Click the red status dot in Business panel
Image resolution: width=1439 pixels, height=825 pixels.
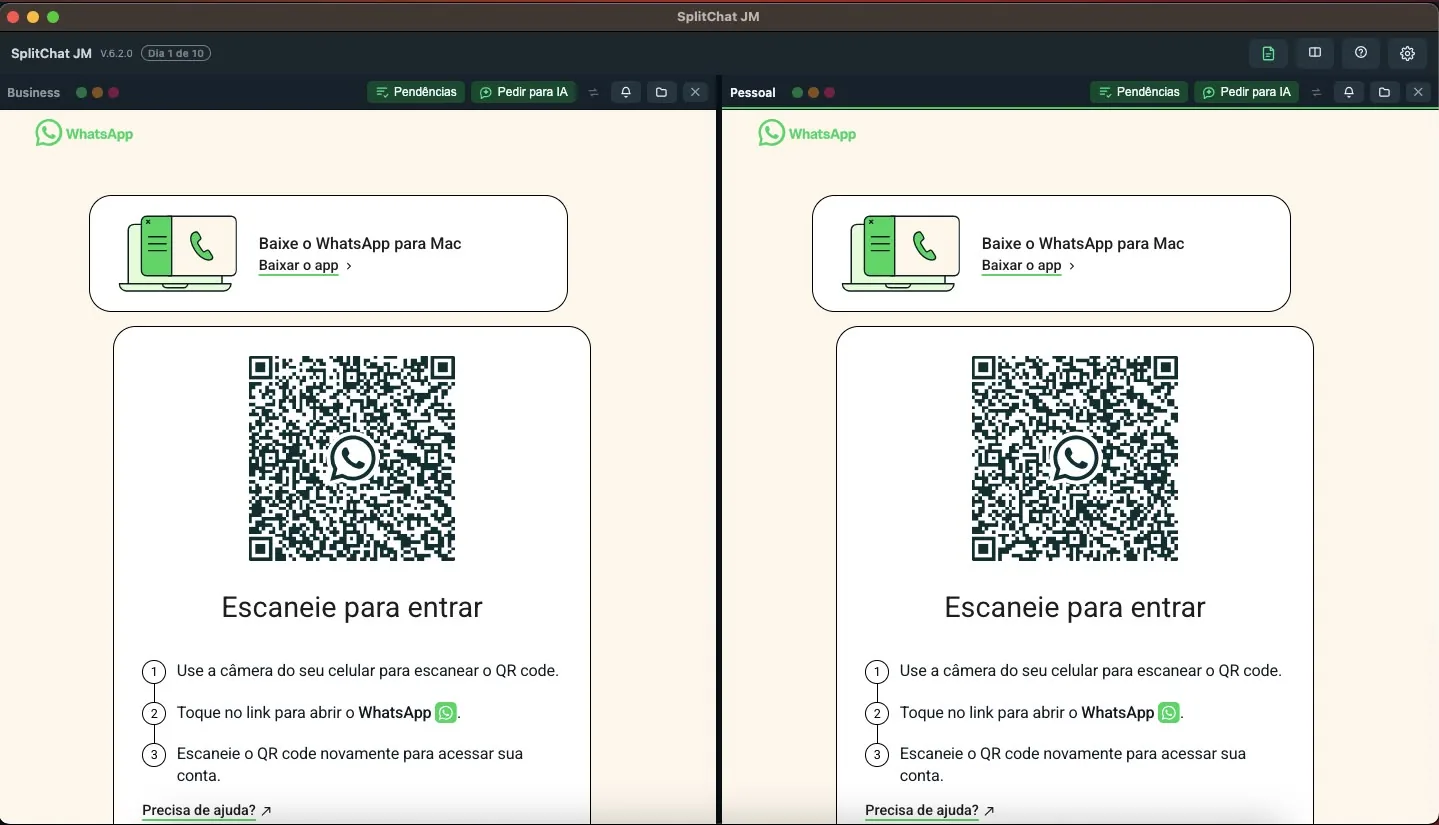click(114, 93)
